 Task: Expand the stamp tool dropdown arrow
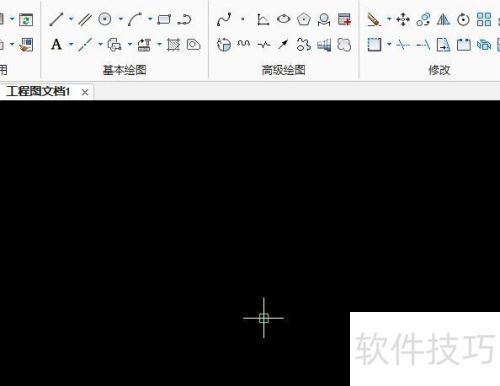tap(159, 44)
